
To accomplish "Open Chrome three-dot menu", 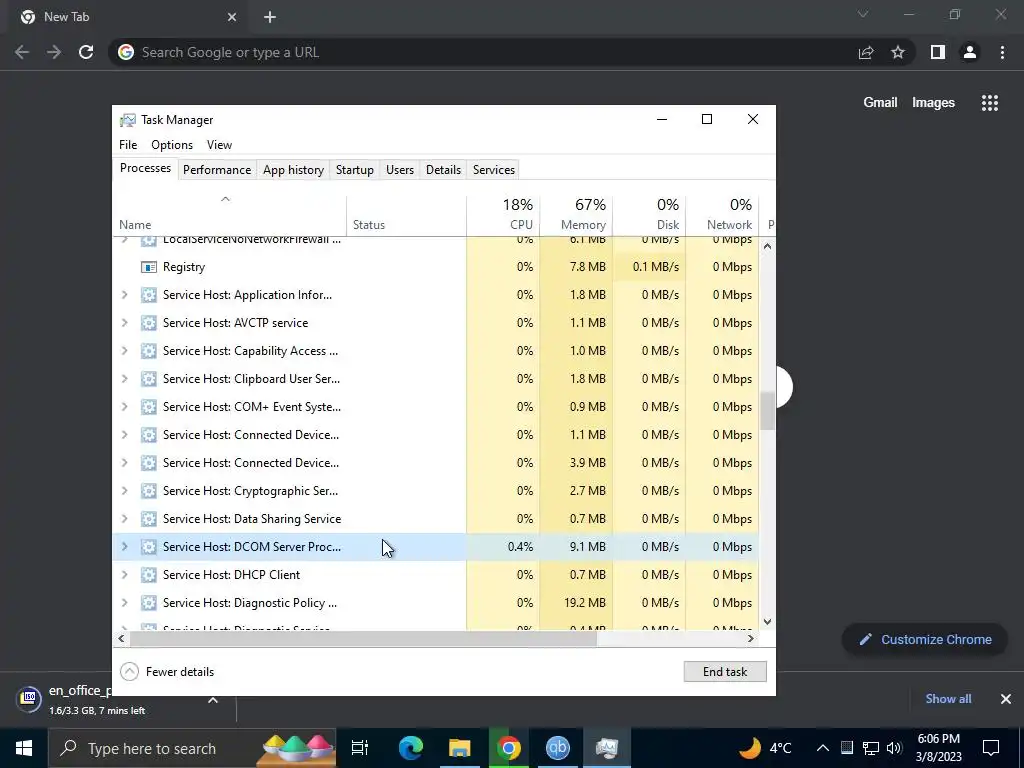I will [1002, 52].
